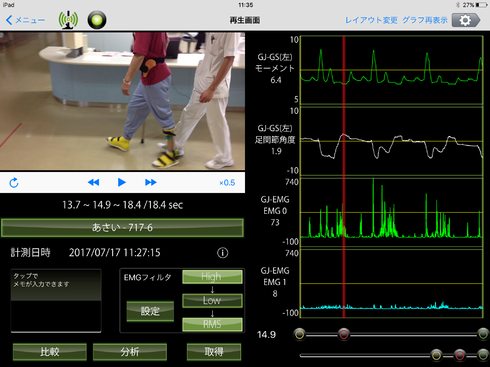
Task: Select the yellow handle on lower slider
Action: tap(436, 356)
